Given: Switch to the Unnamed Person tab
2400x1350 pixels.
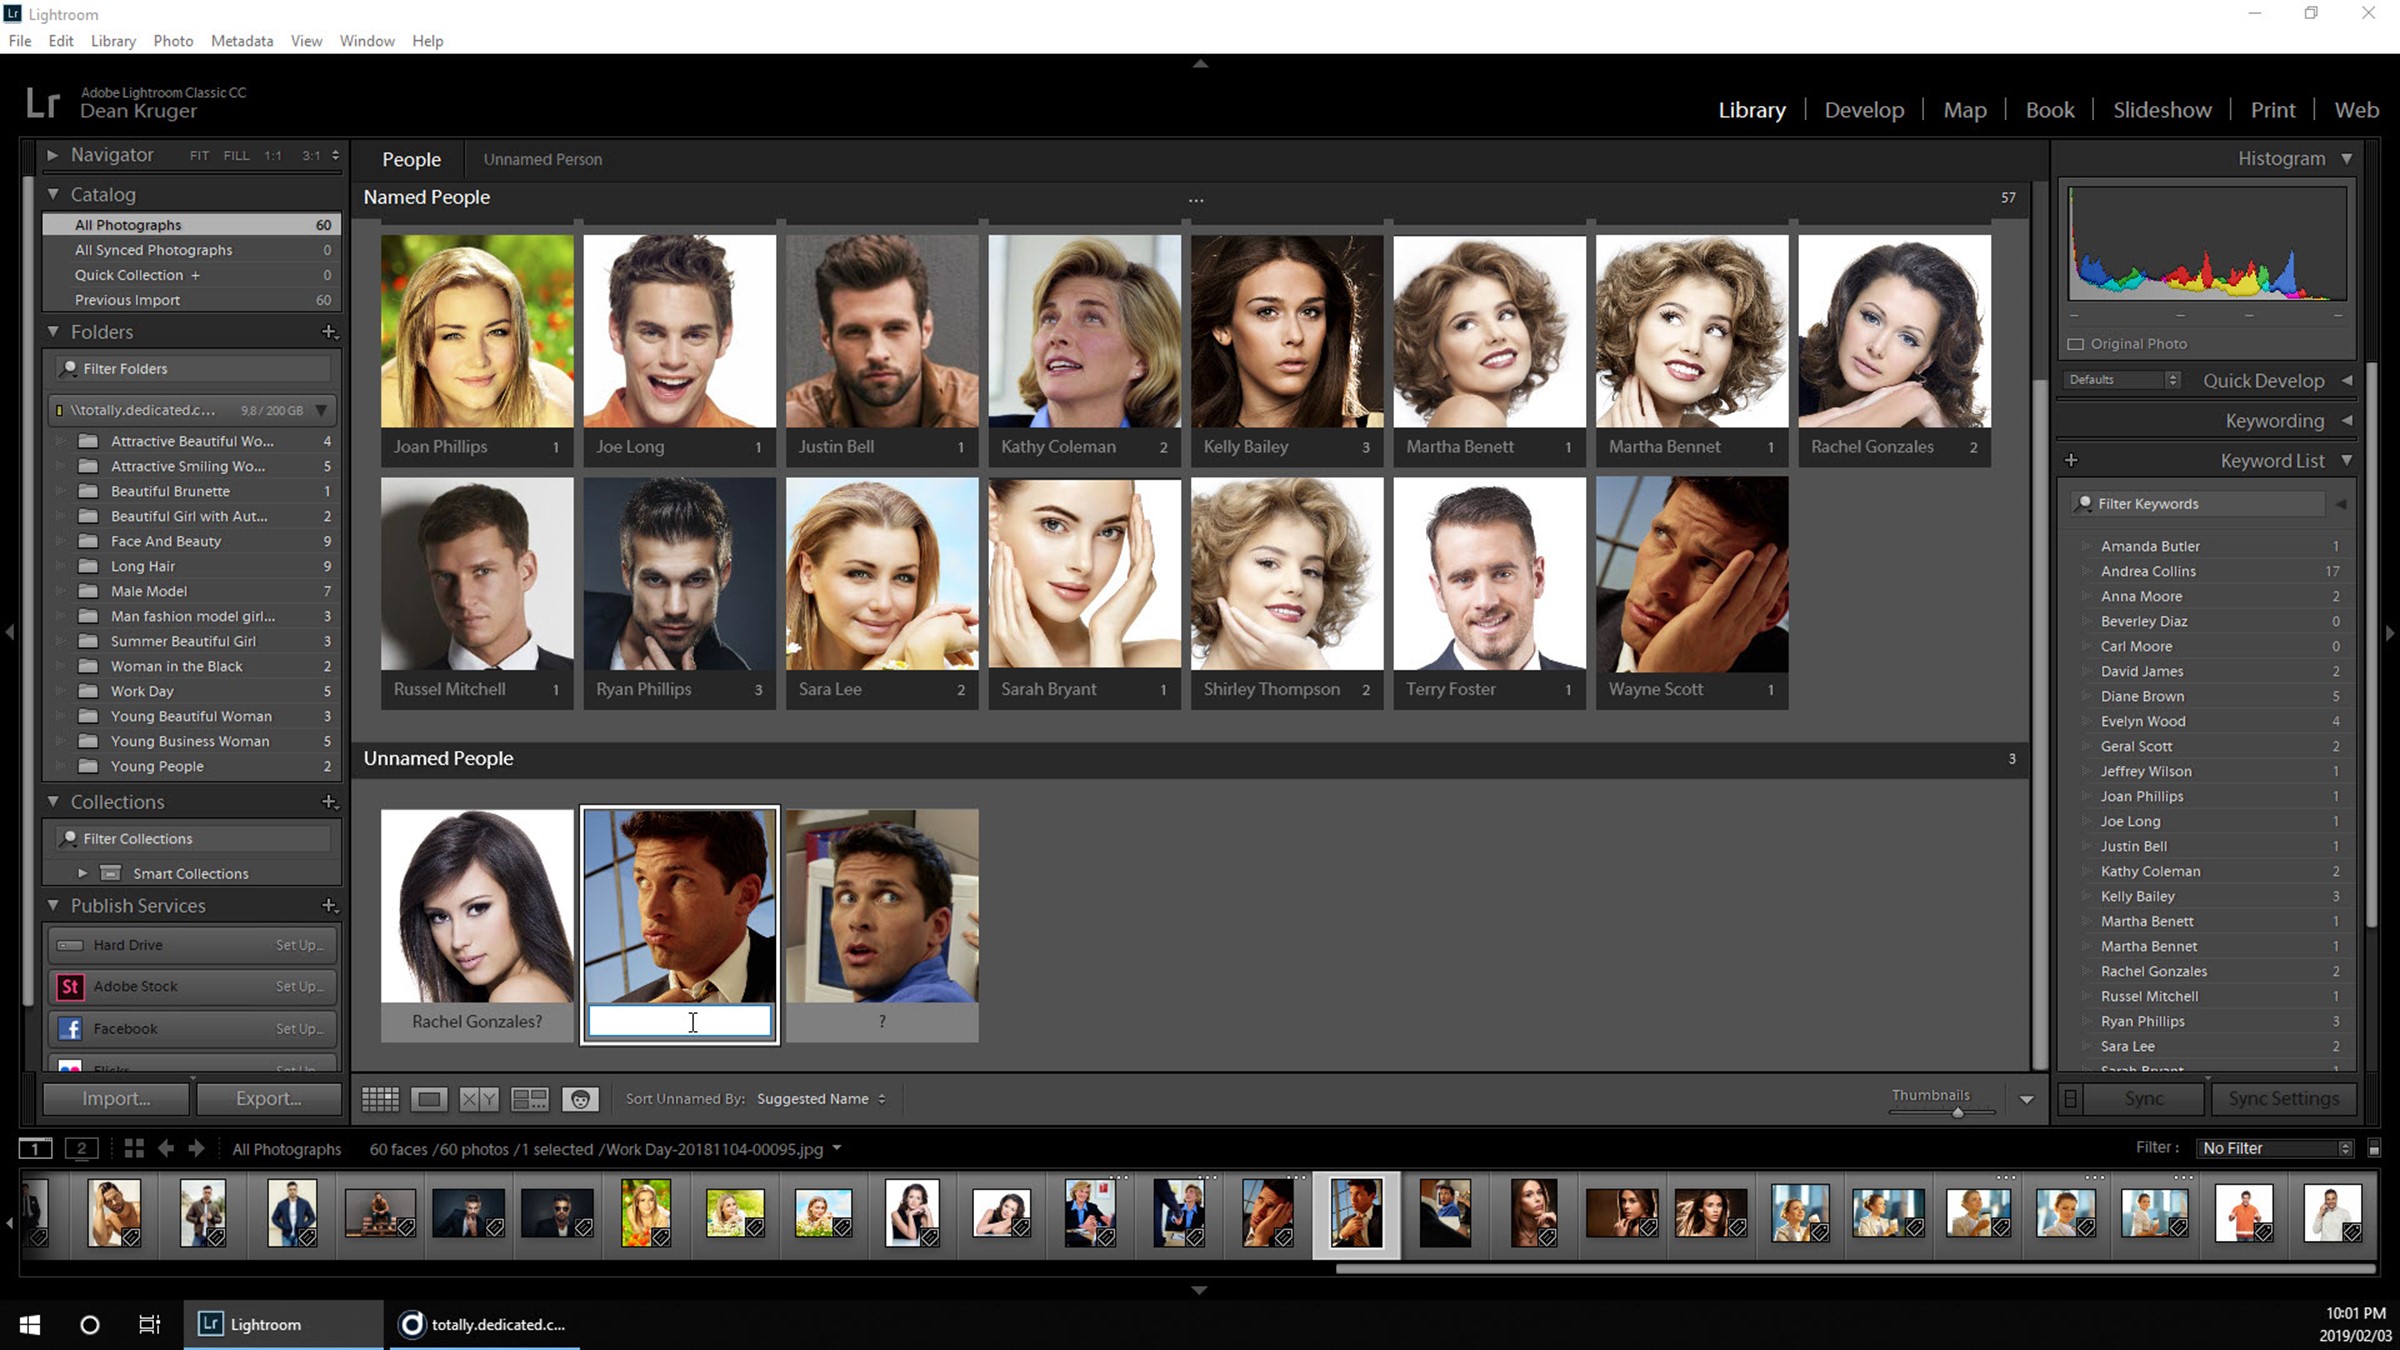Looking at the screenshot, I should click(x=542, y=158).
